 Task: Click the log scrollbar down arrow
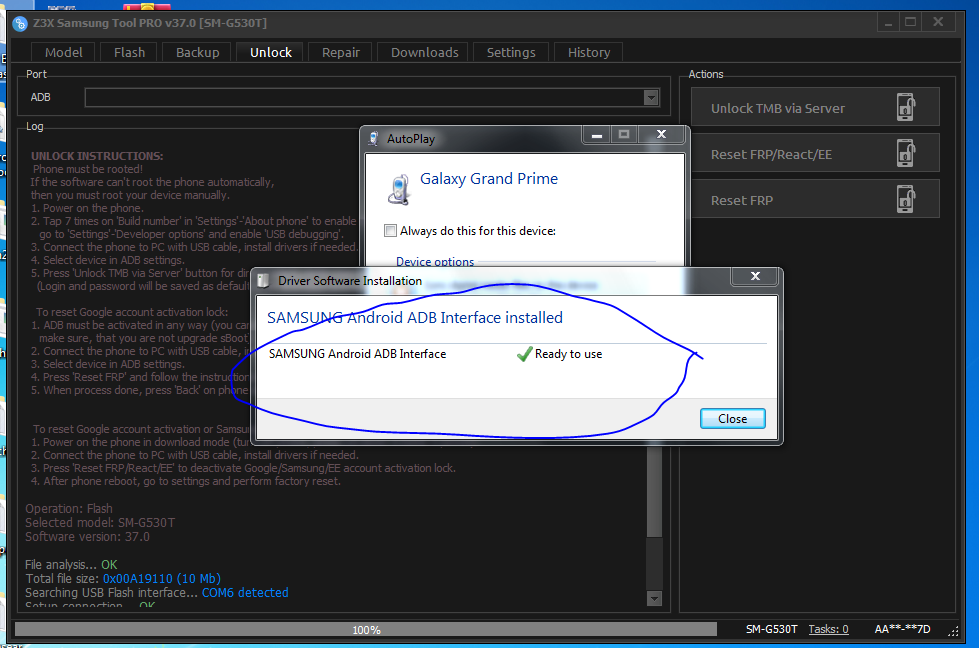point(654,599)
